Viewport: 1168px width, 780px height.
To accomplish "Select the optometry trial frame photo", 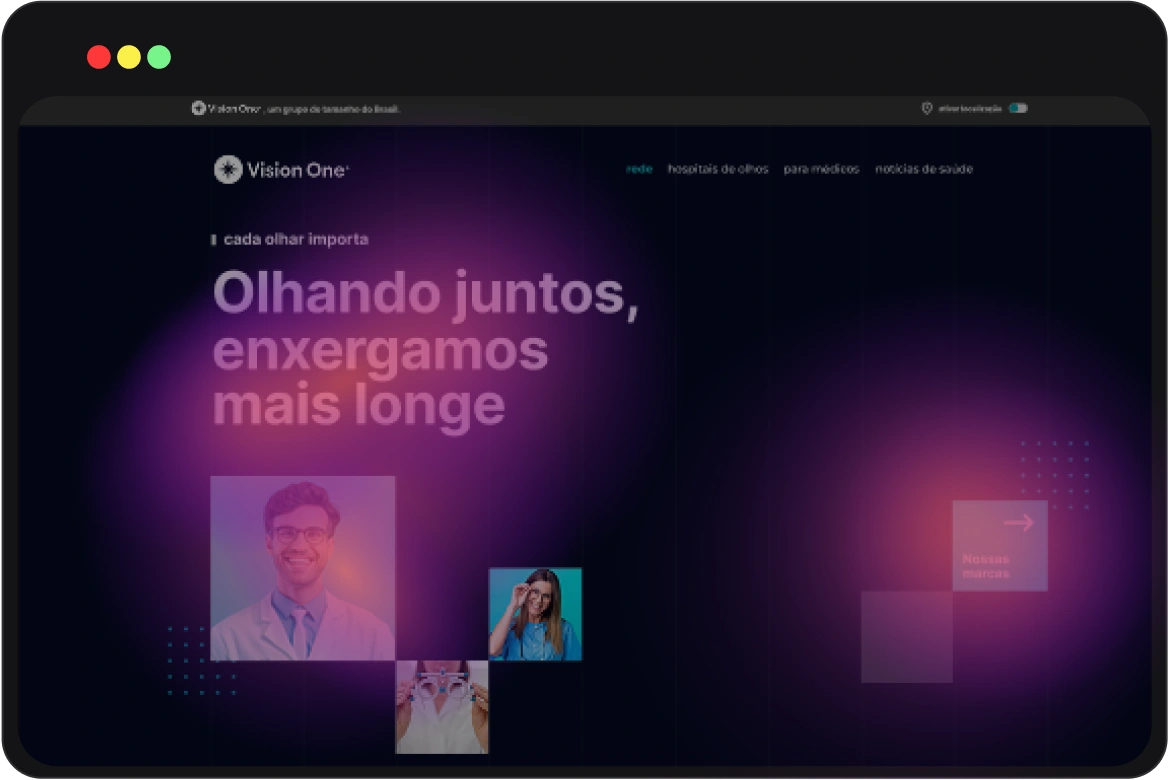I will 442,706.
